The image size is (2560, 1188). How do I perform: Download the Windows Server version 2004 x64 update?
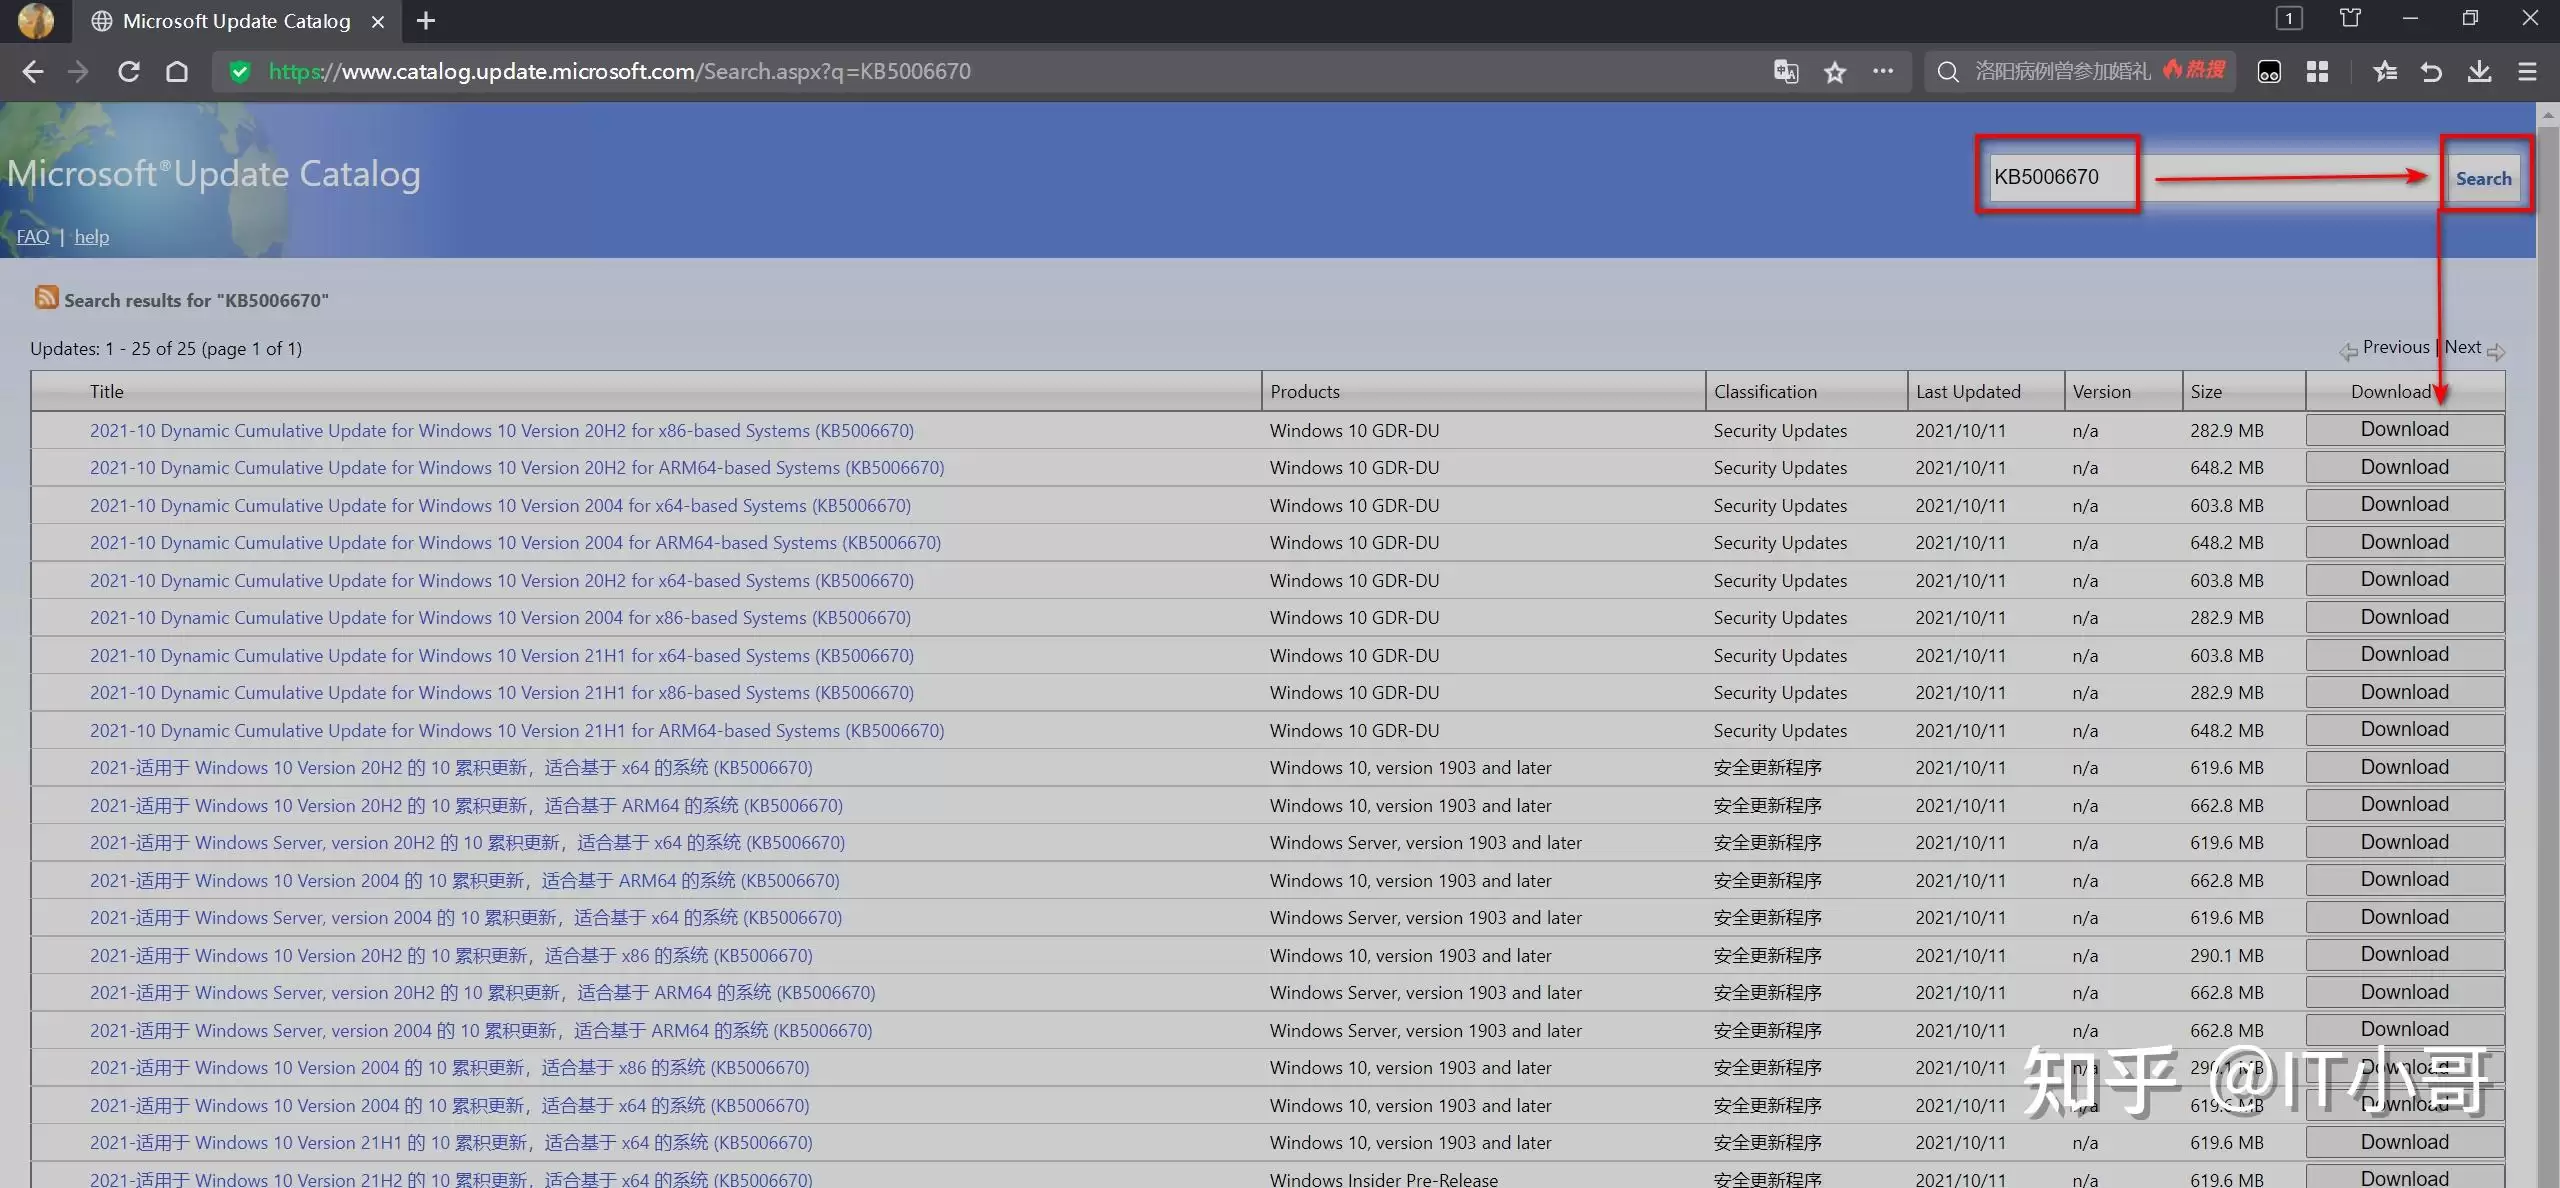click(2405, 917)
